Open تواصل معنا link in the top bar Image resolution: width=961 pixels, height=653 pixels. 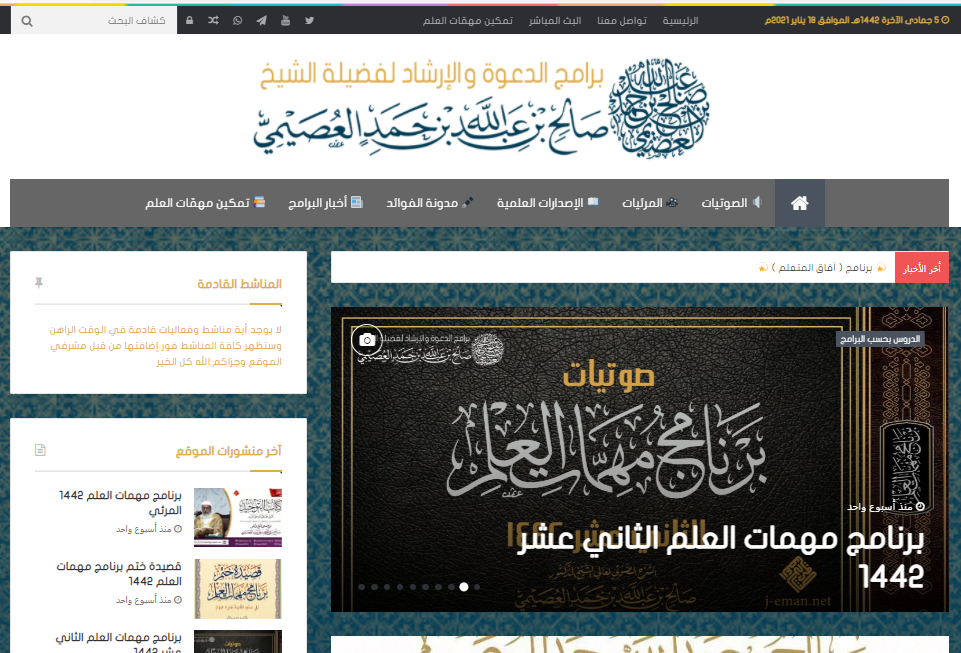(622, 20)
